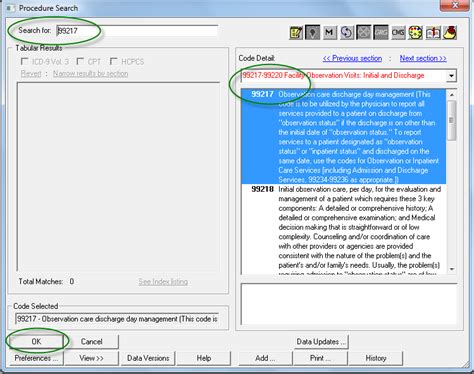Click the greyed map pin toolbar icon

click(312, 33)
